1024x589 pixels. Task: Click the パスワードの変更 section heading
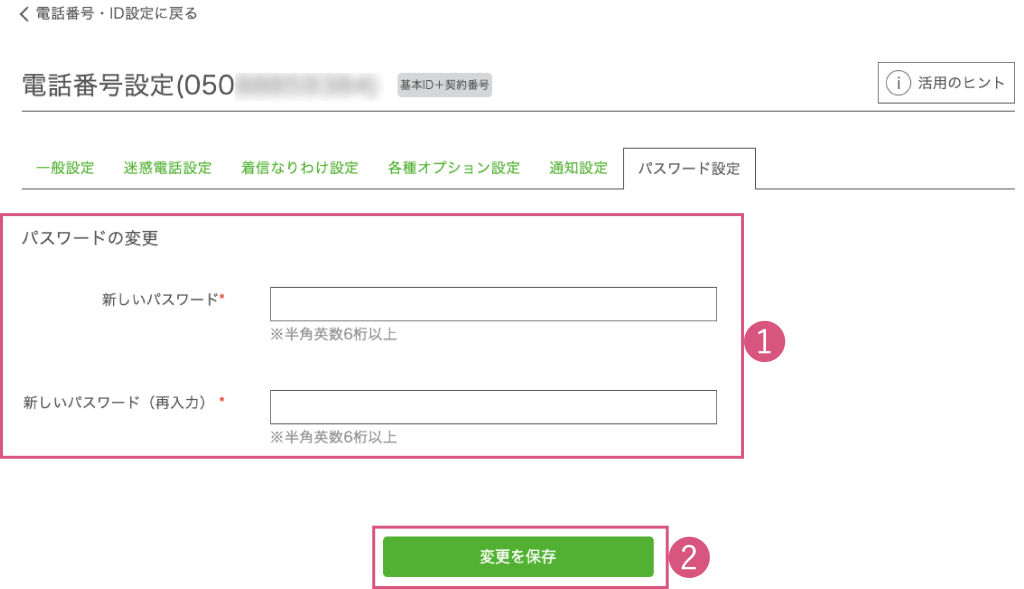coord(91,239)
